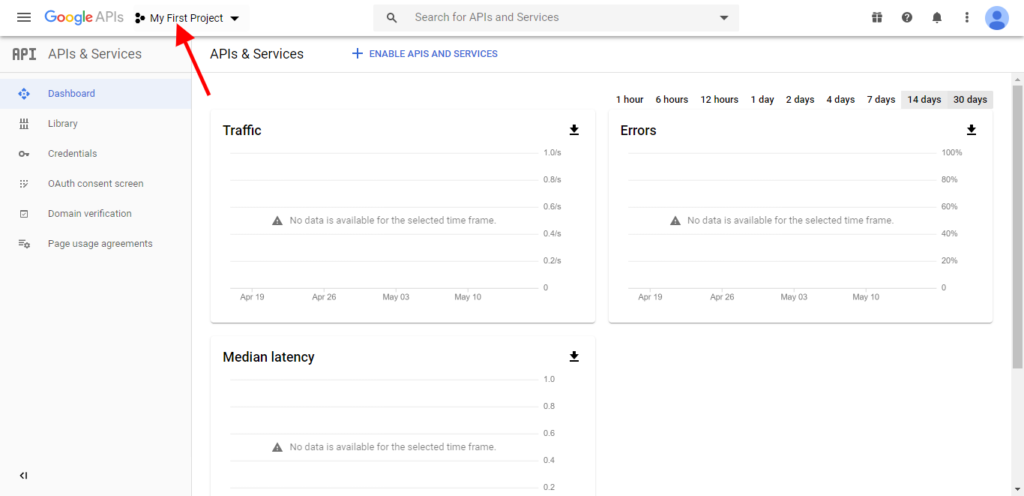Click the scrollbar down arrow
This screenshot has width=1024, height=496.
tap(1017, 489)
